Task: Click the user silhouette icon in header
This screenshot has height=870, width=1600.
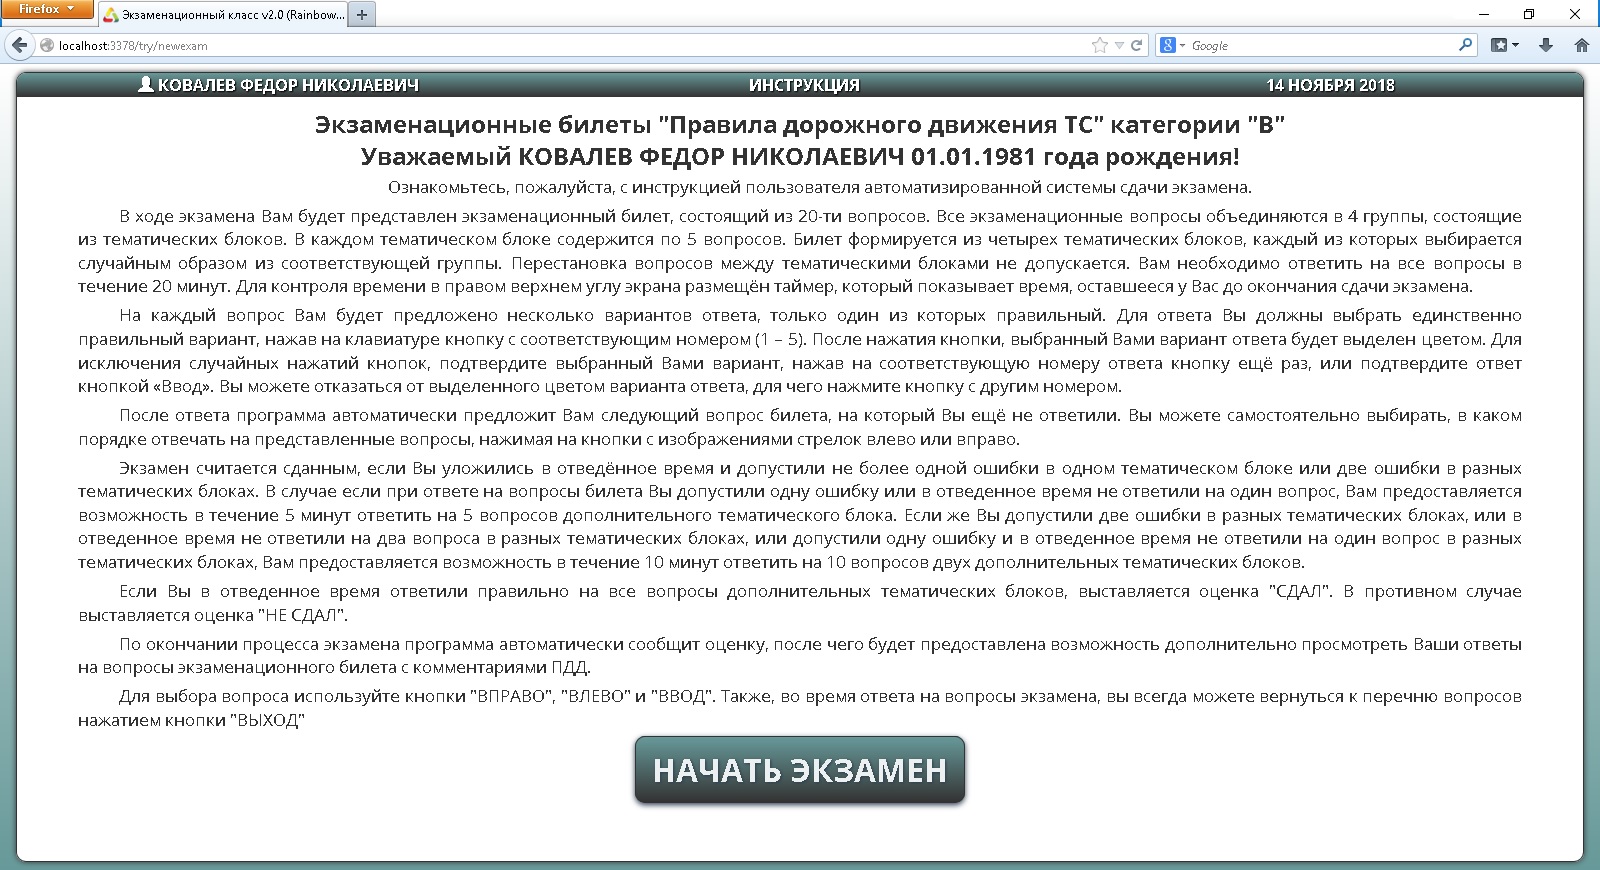Action: 145,85
